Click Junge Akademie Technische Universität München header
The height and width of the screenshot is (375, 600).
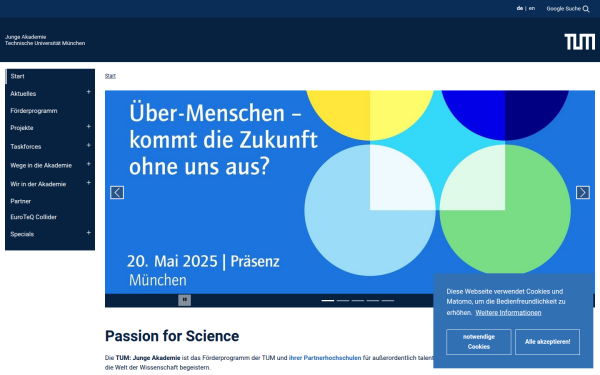(x=45, y=40)
